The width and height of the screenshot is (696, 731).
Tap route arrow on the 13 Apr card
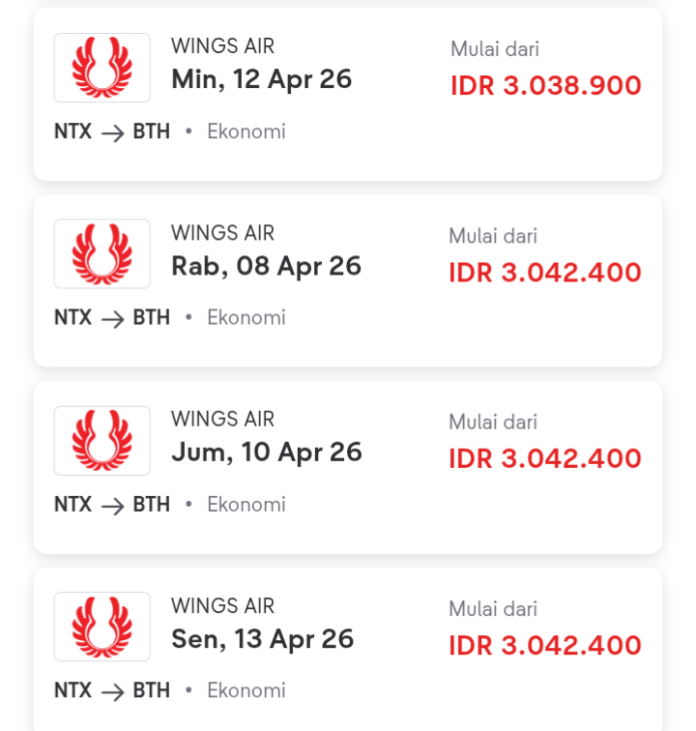[112, 691]
